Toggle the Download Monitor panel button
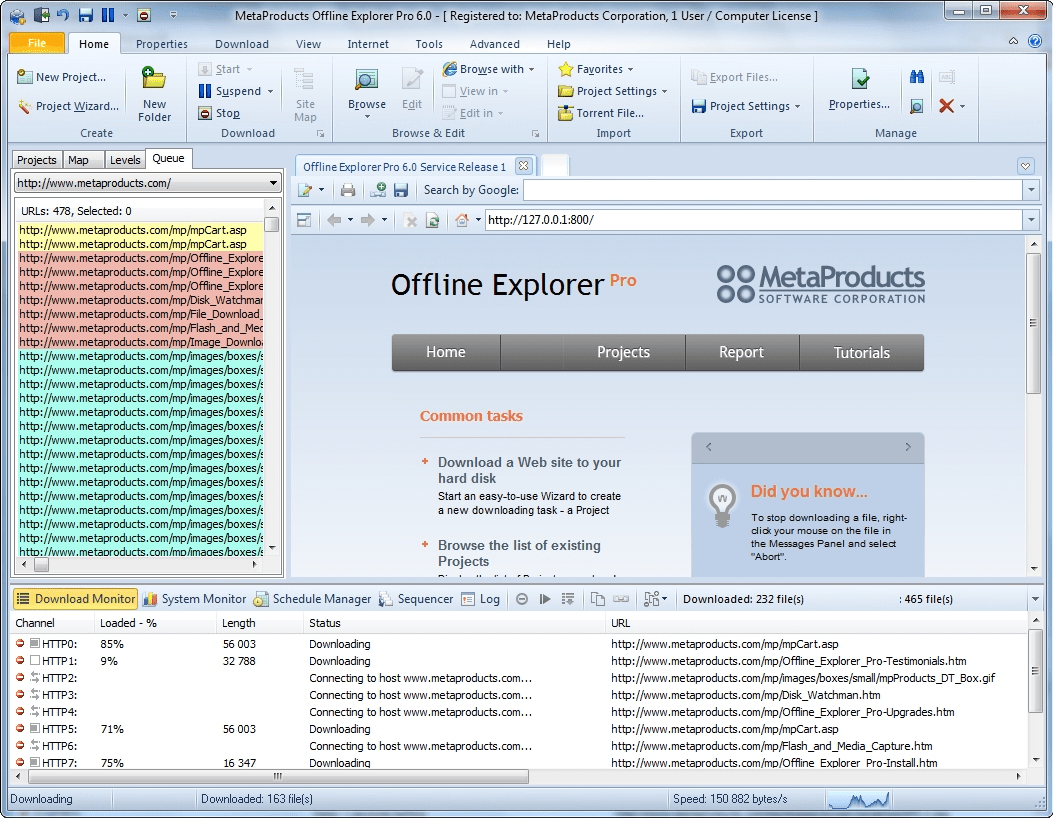 (x=76, y=599)
